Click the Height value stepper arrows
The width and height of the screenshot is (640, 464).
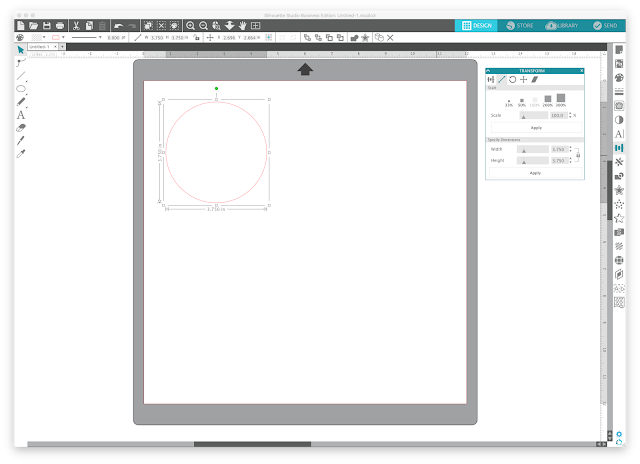(571, 161)
